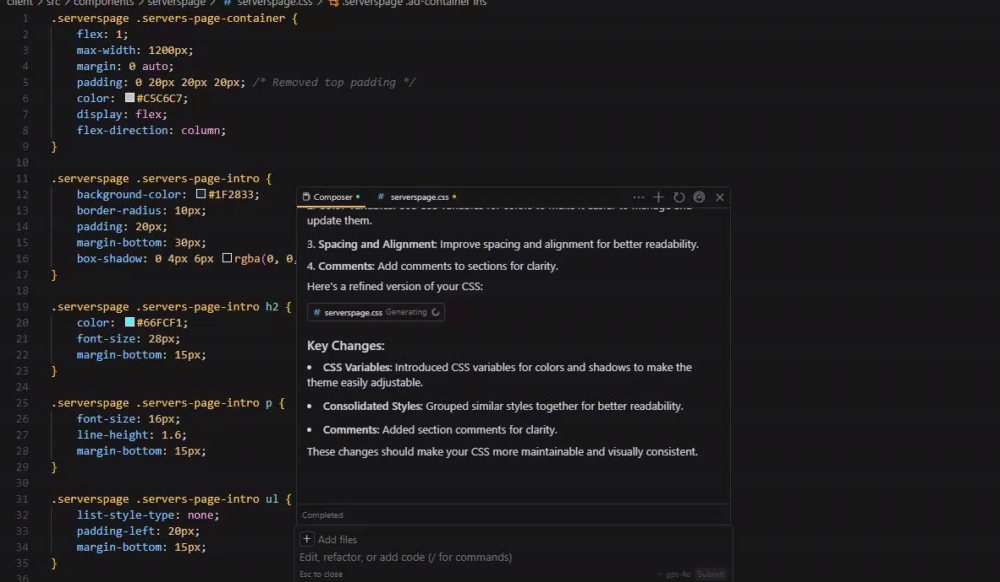Click breadcrumb item 'components'

(103, 3)
